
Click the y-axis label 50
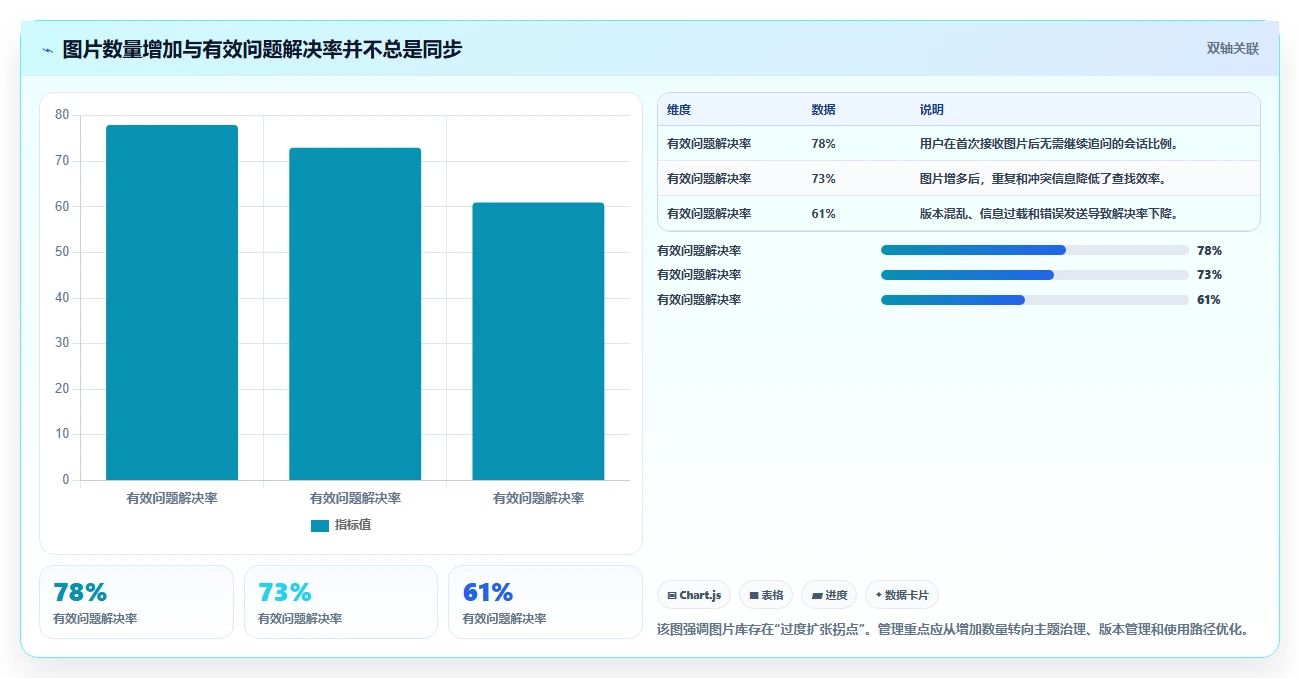coord(62,252)
